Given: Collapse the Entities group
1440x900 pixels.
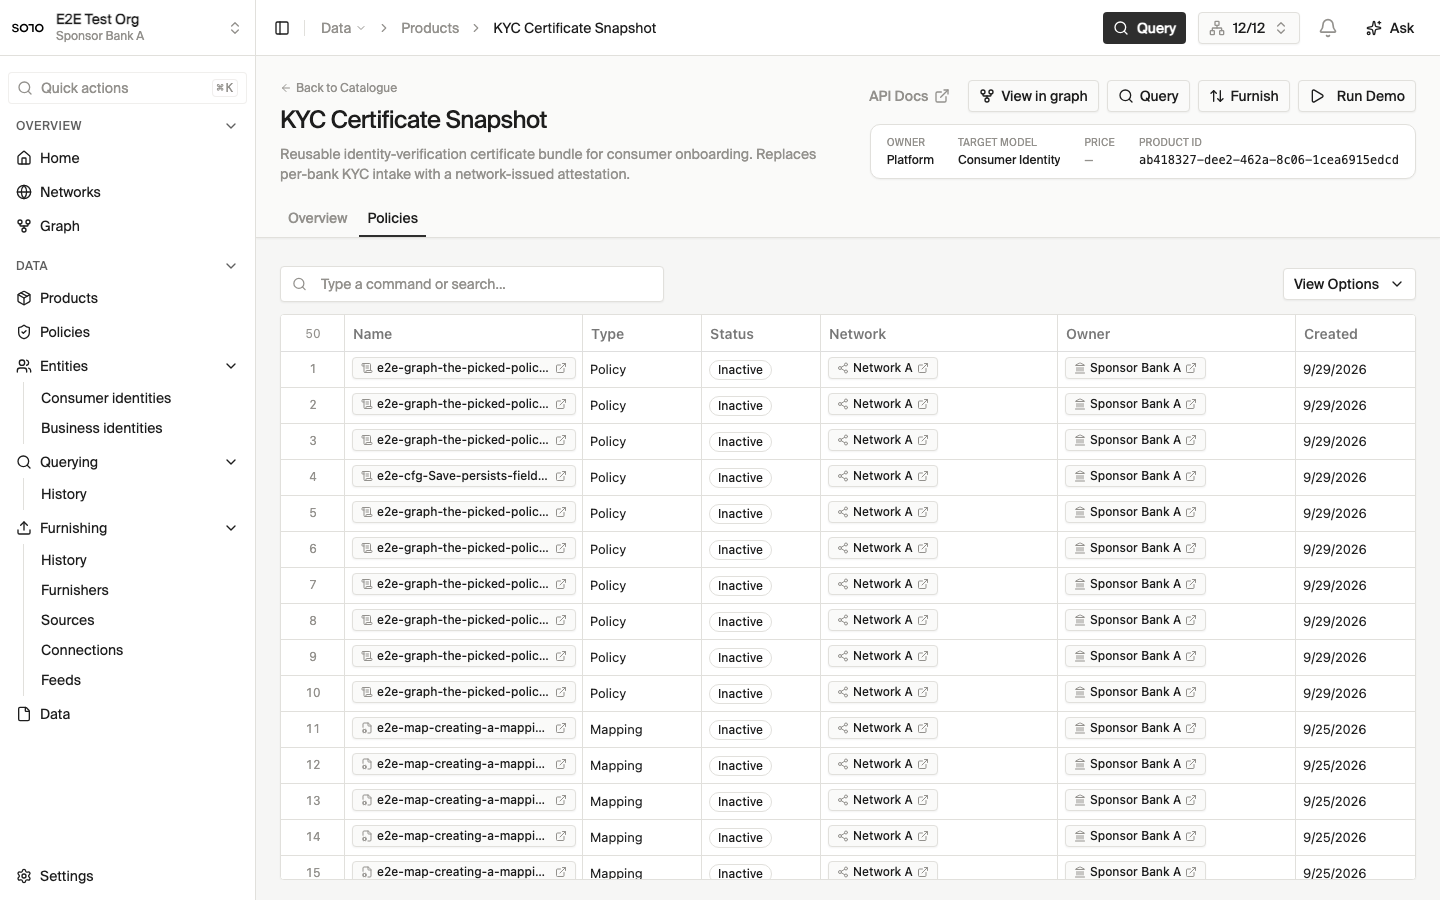Looking at the screenshot, I should point(231,366).
